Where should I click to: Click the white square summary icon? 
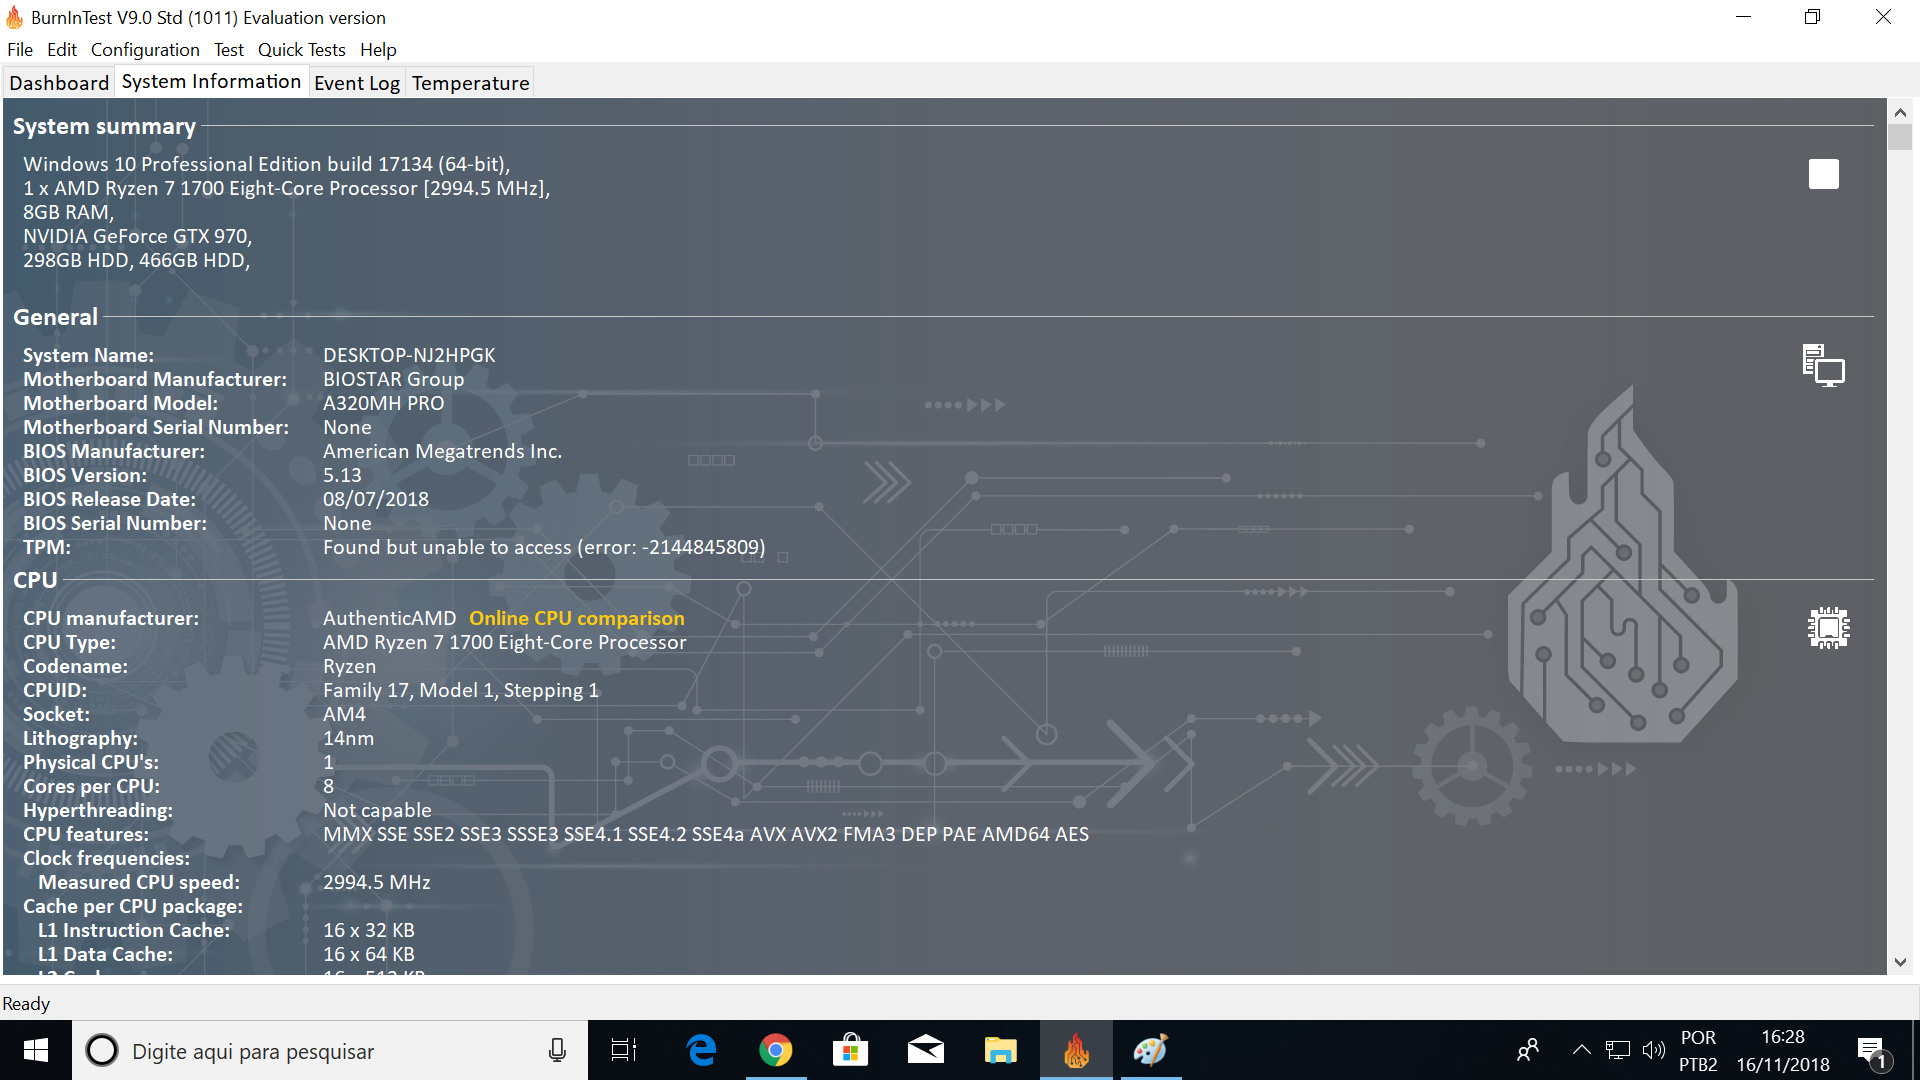coord(1823,174)
